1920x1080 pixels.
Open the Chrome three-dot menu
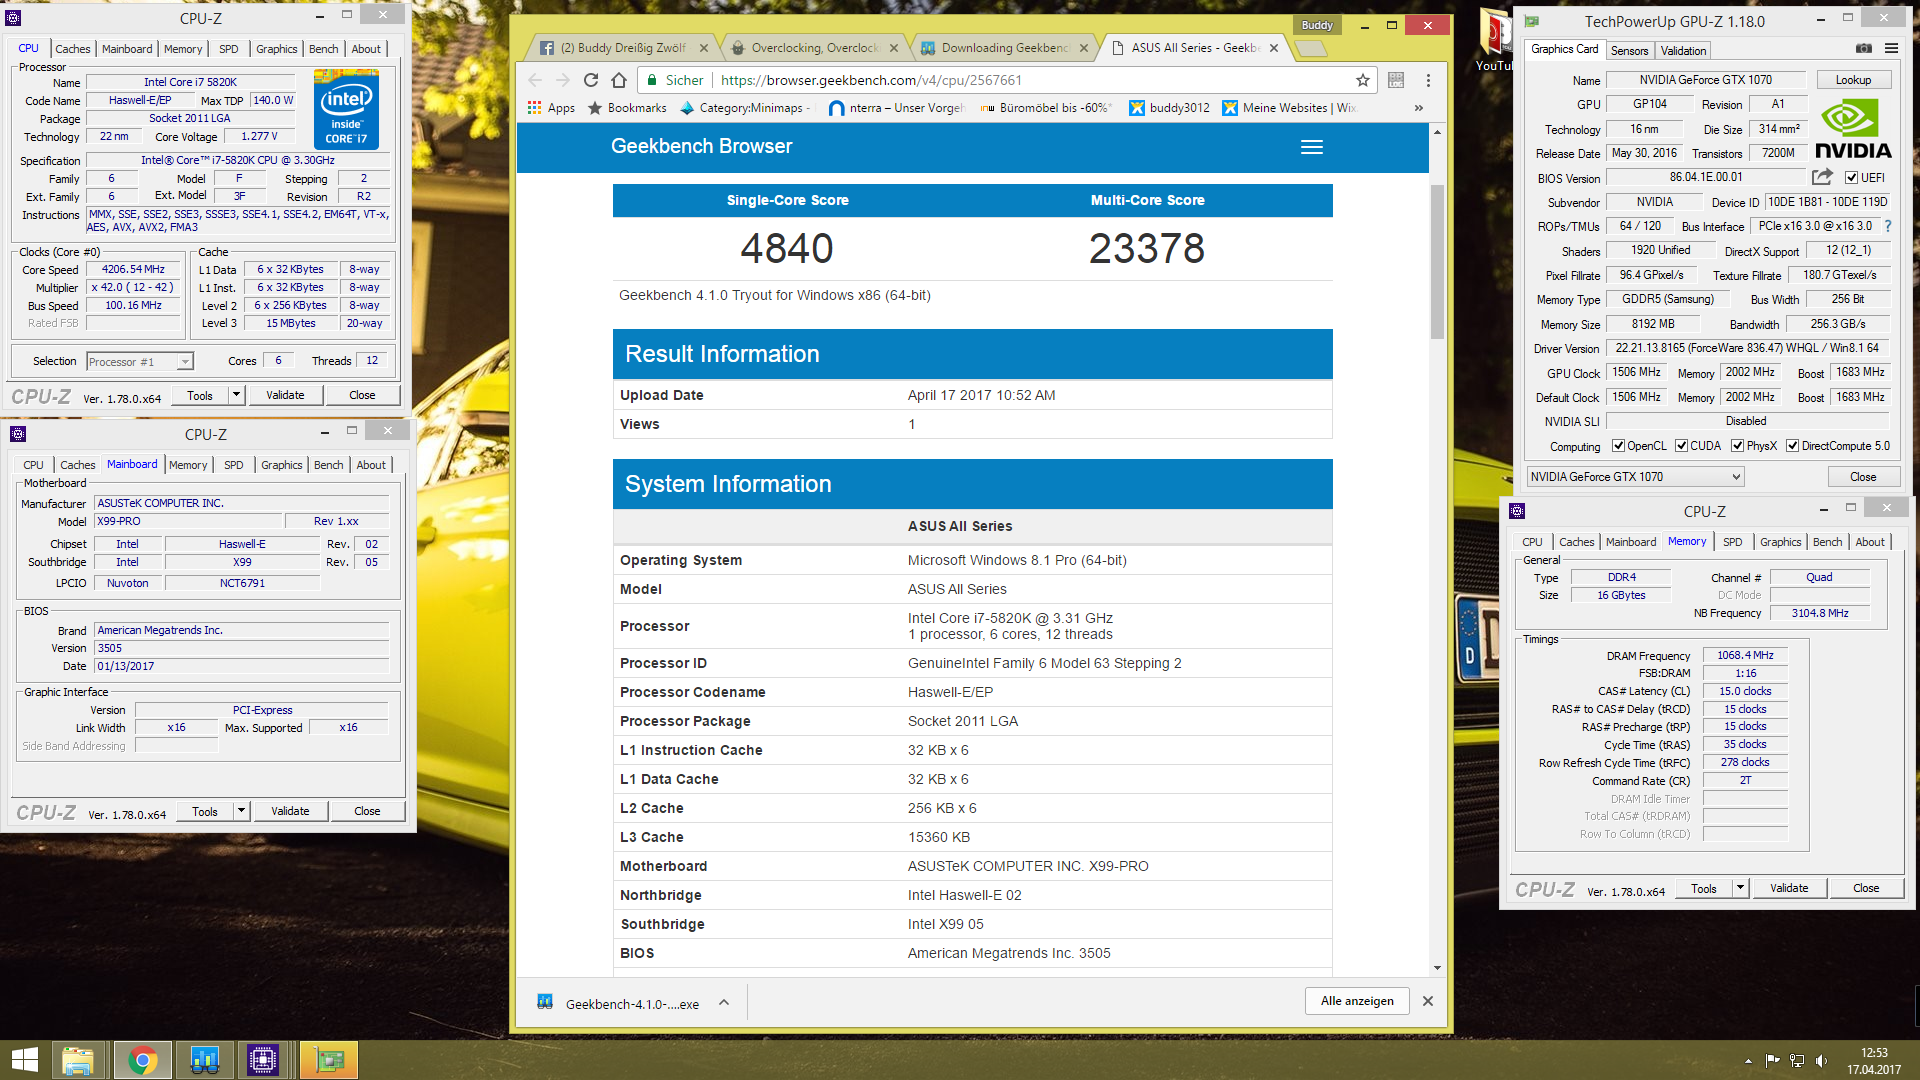tap(1428, 80)
